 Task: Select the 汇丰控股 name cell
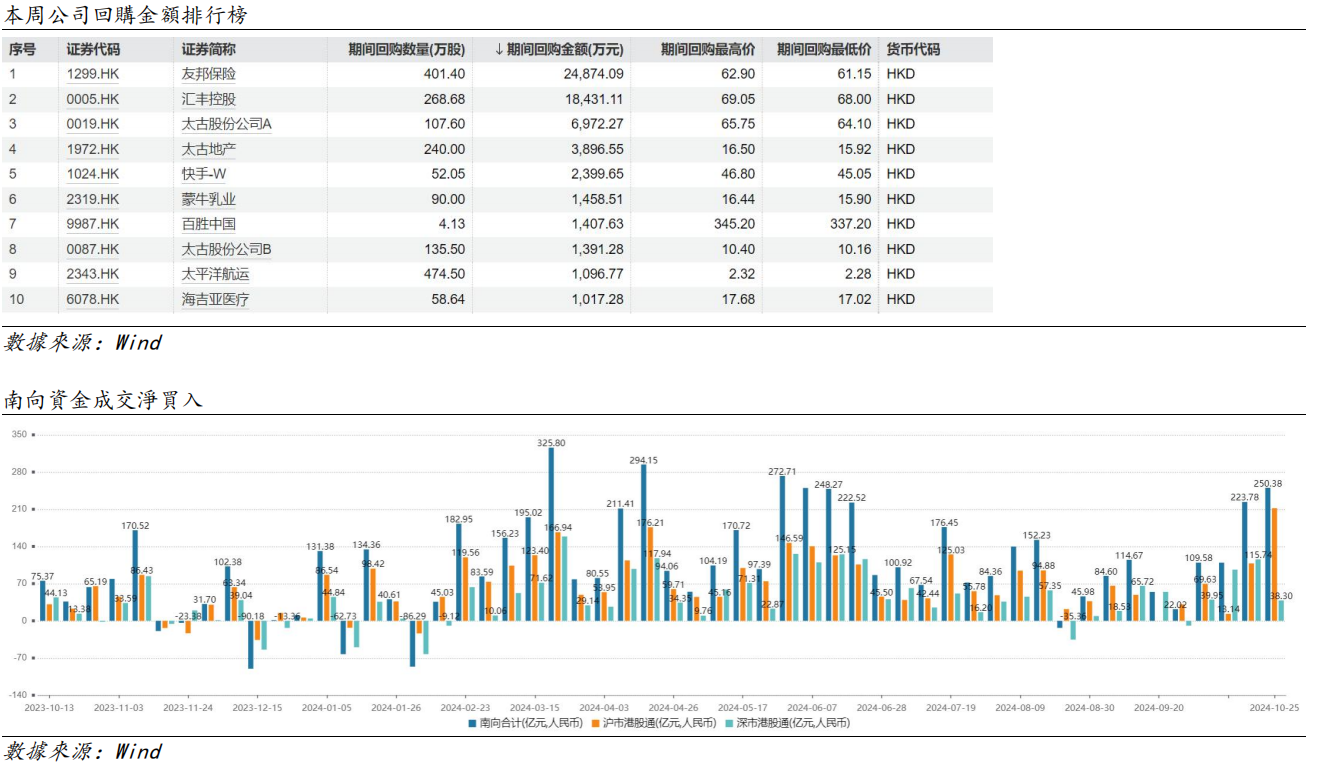point(209,99)
